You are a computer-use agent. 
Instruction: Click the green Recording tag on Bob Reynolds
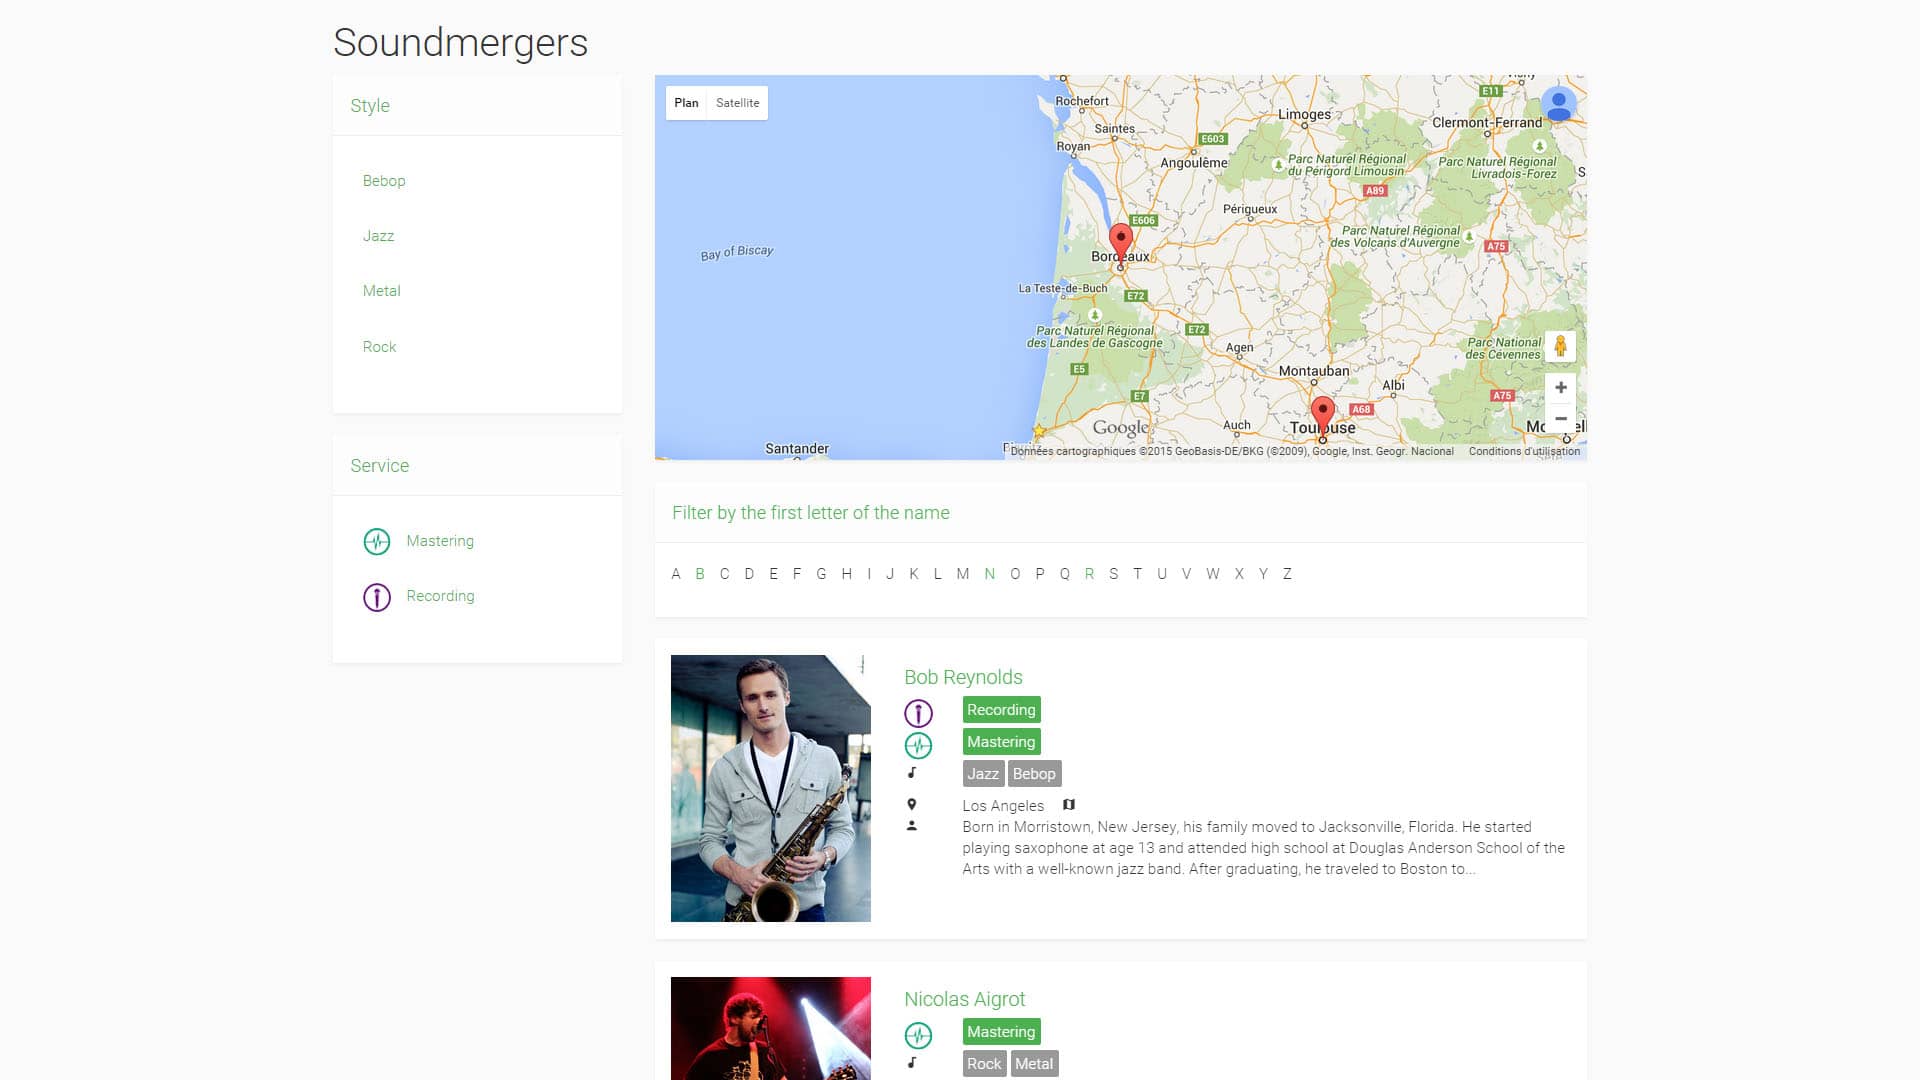click(x=1001, y=710)
